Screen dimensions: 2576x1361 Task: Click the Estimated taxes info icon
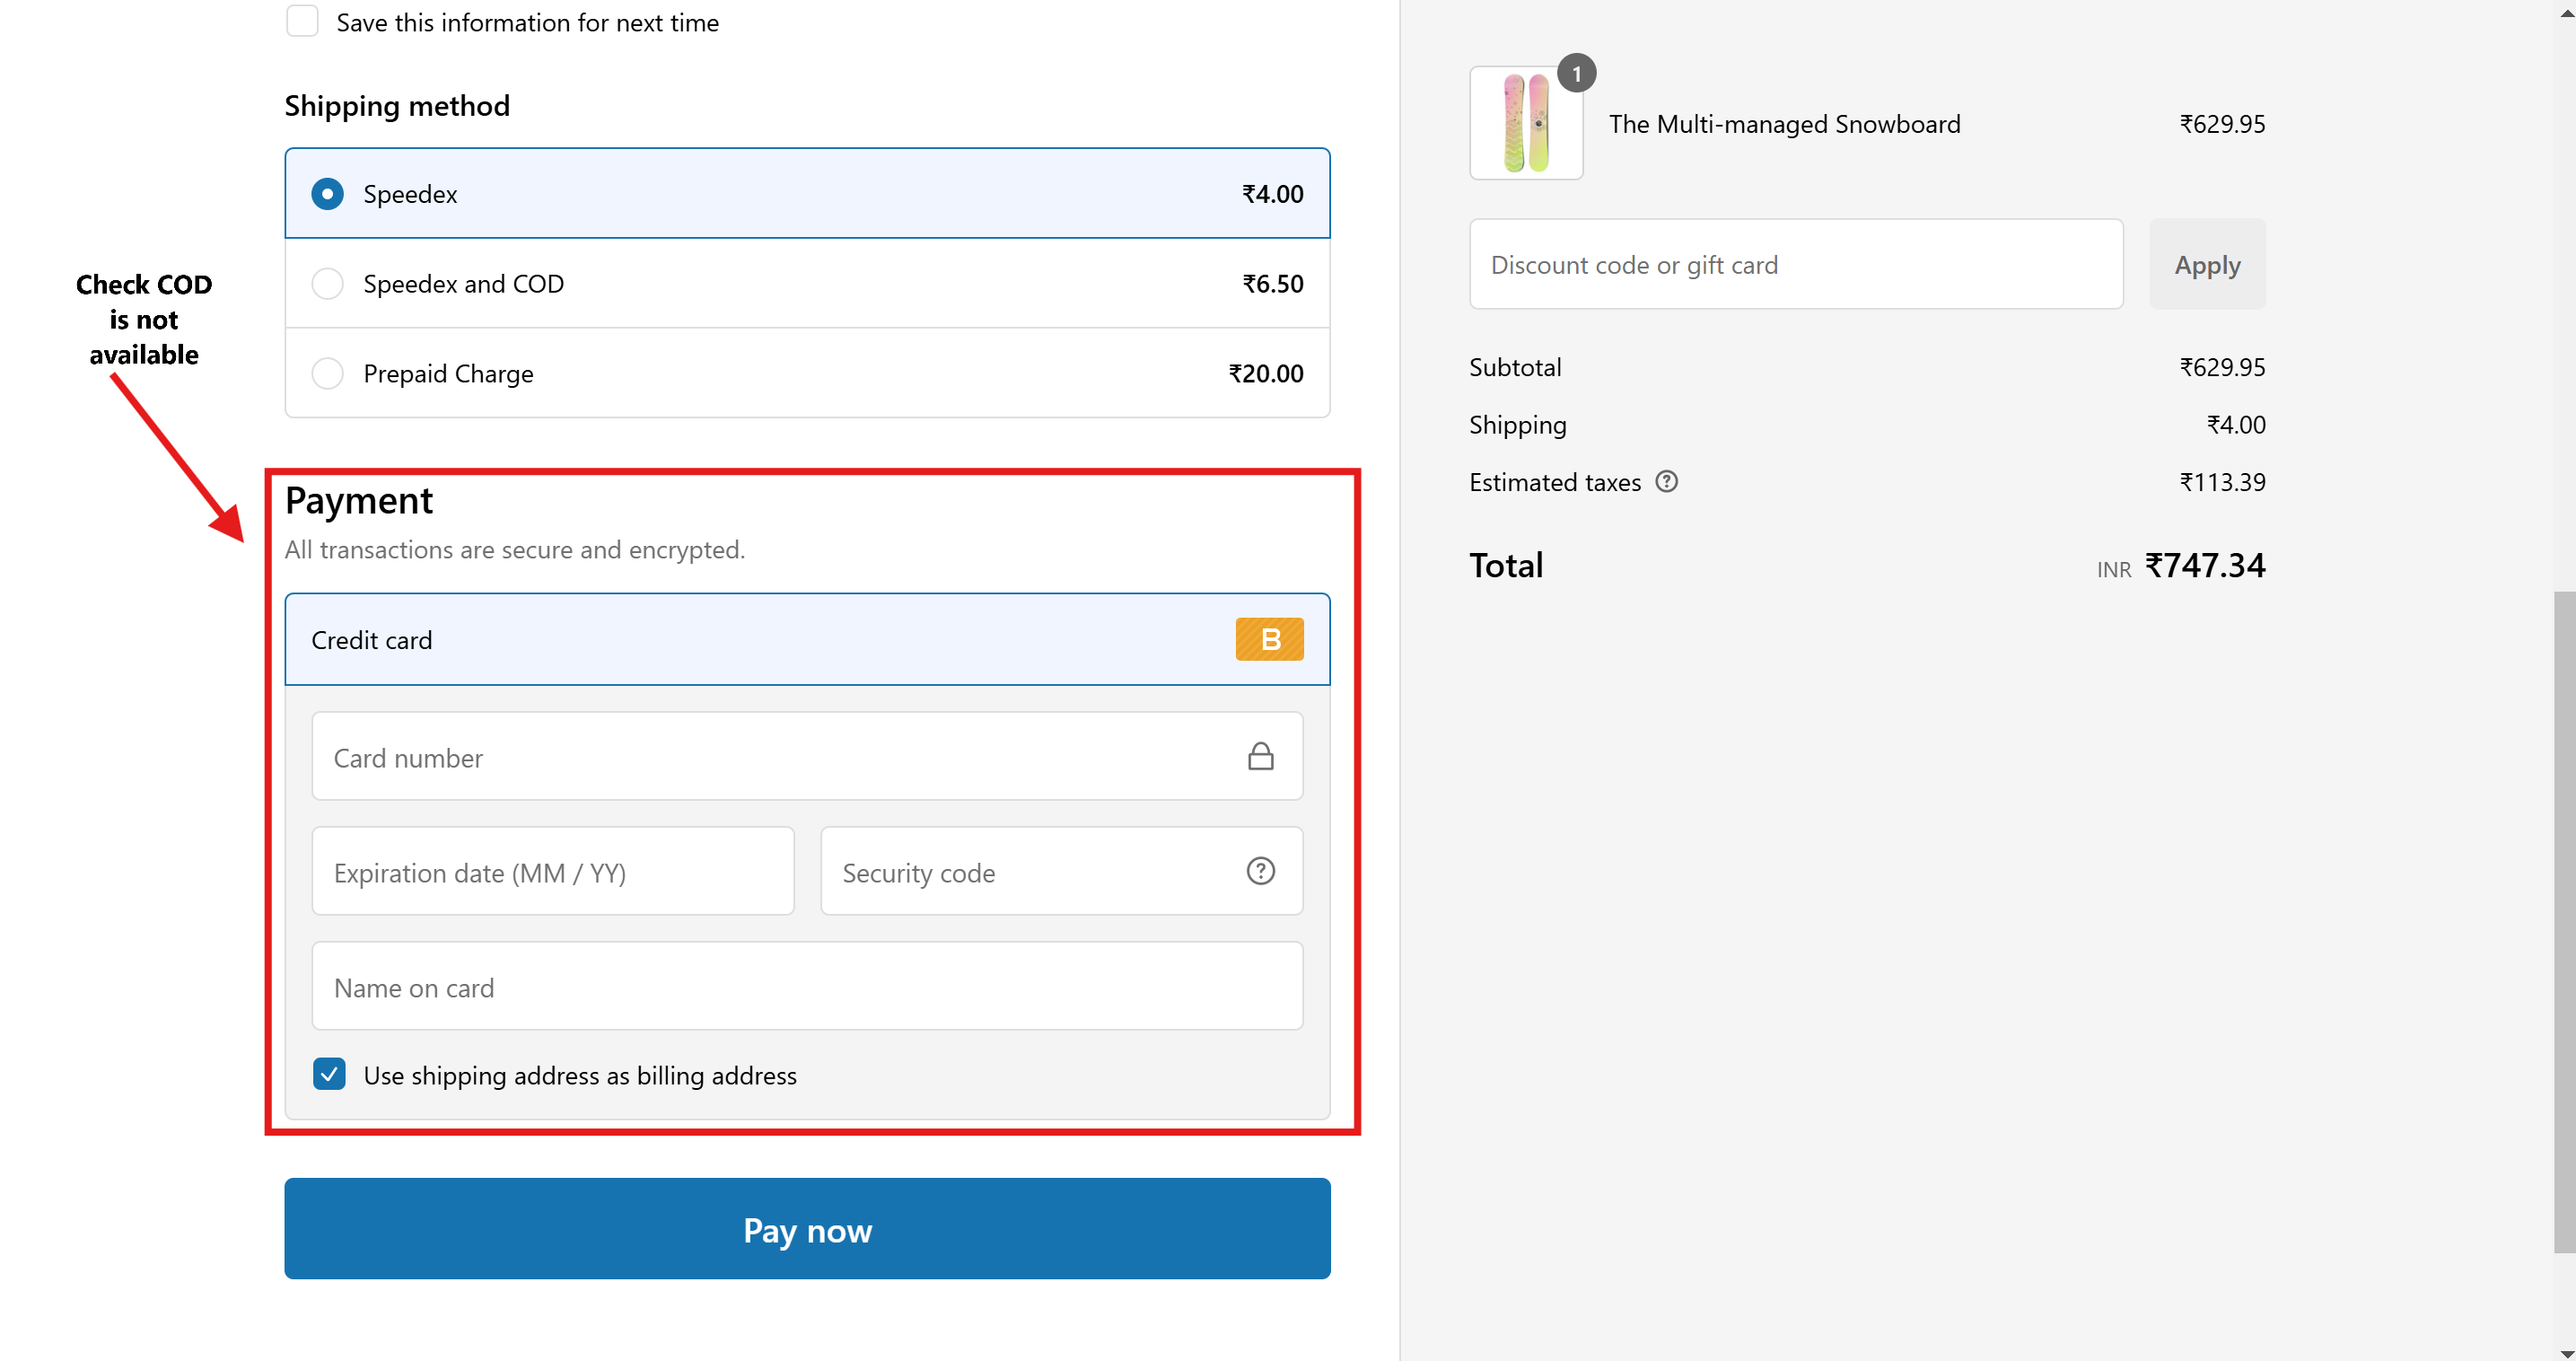[x=1666, y=482]
